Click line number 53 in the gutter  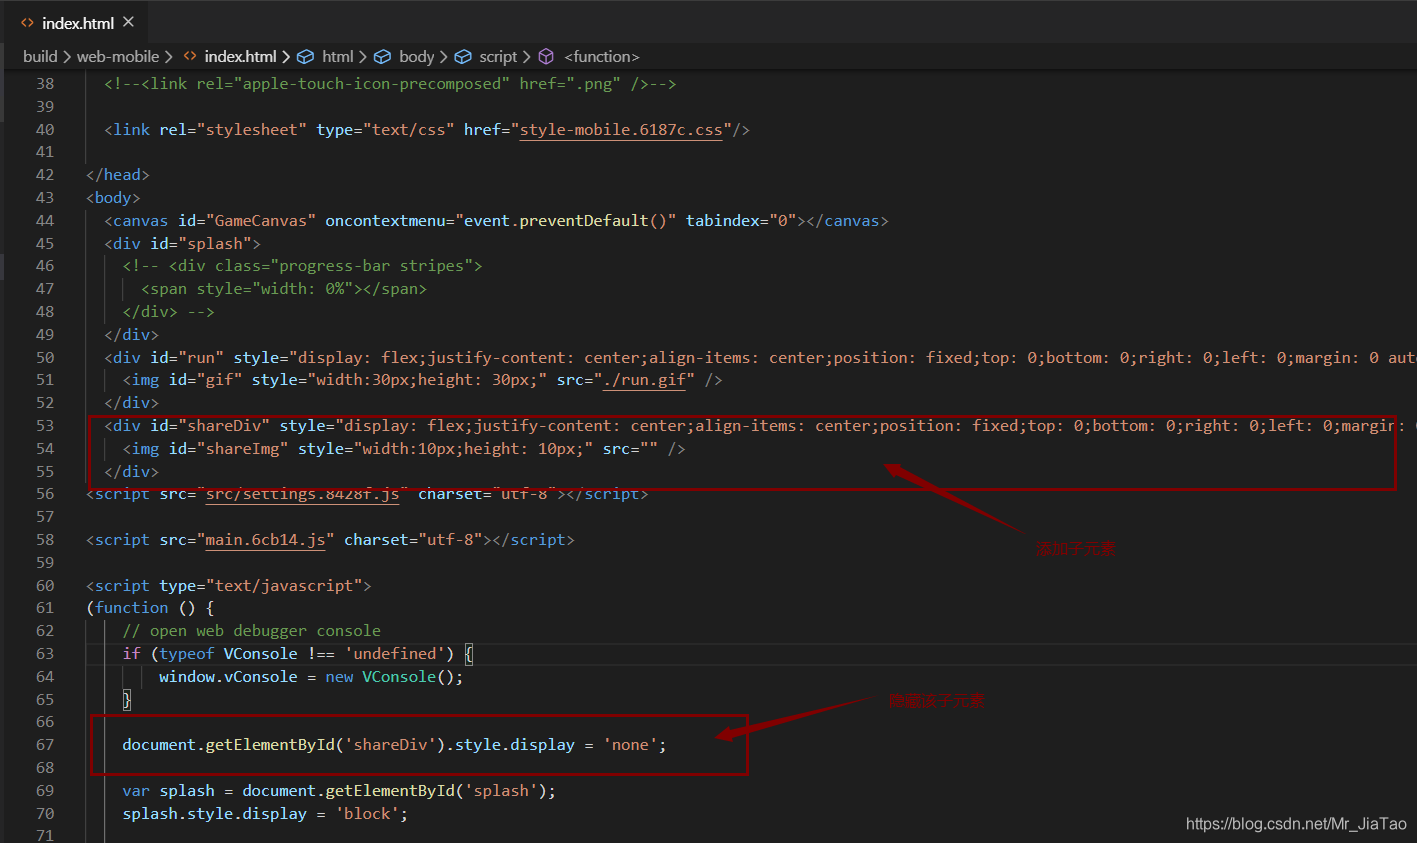point(45,426)
